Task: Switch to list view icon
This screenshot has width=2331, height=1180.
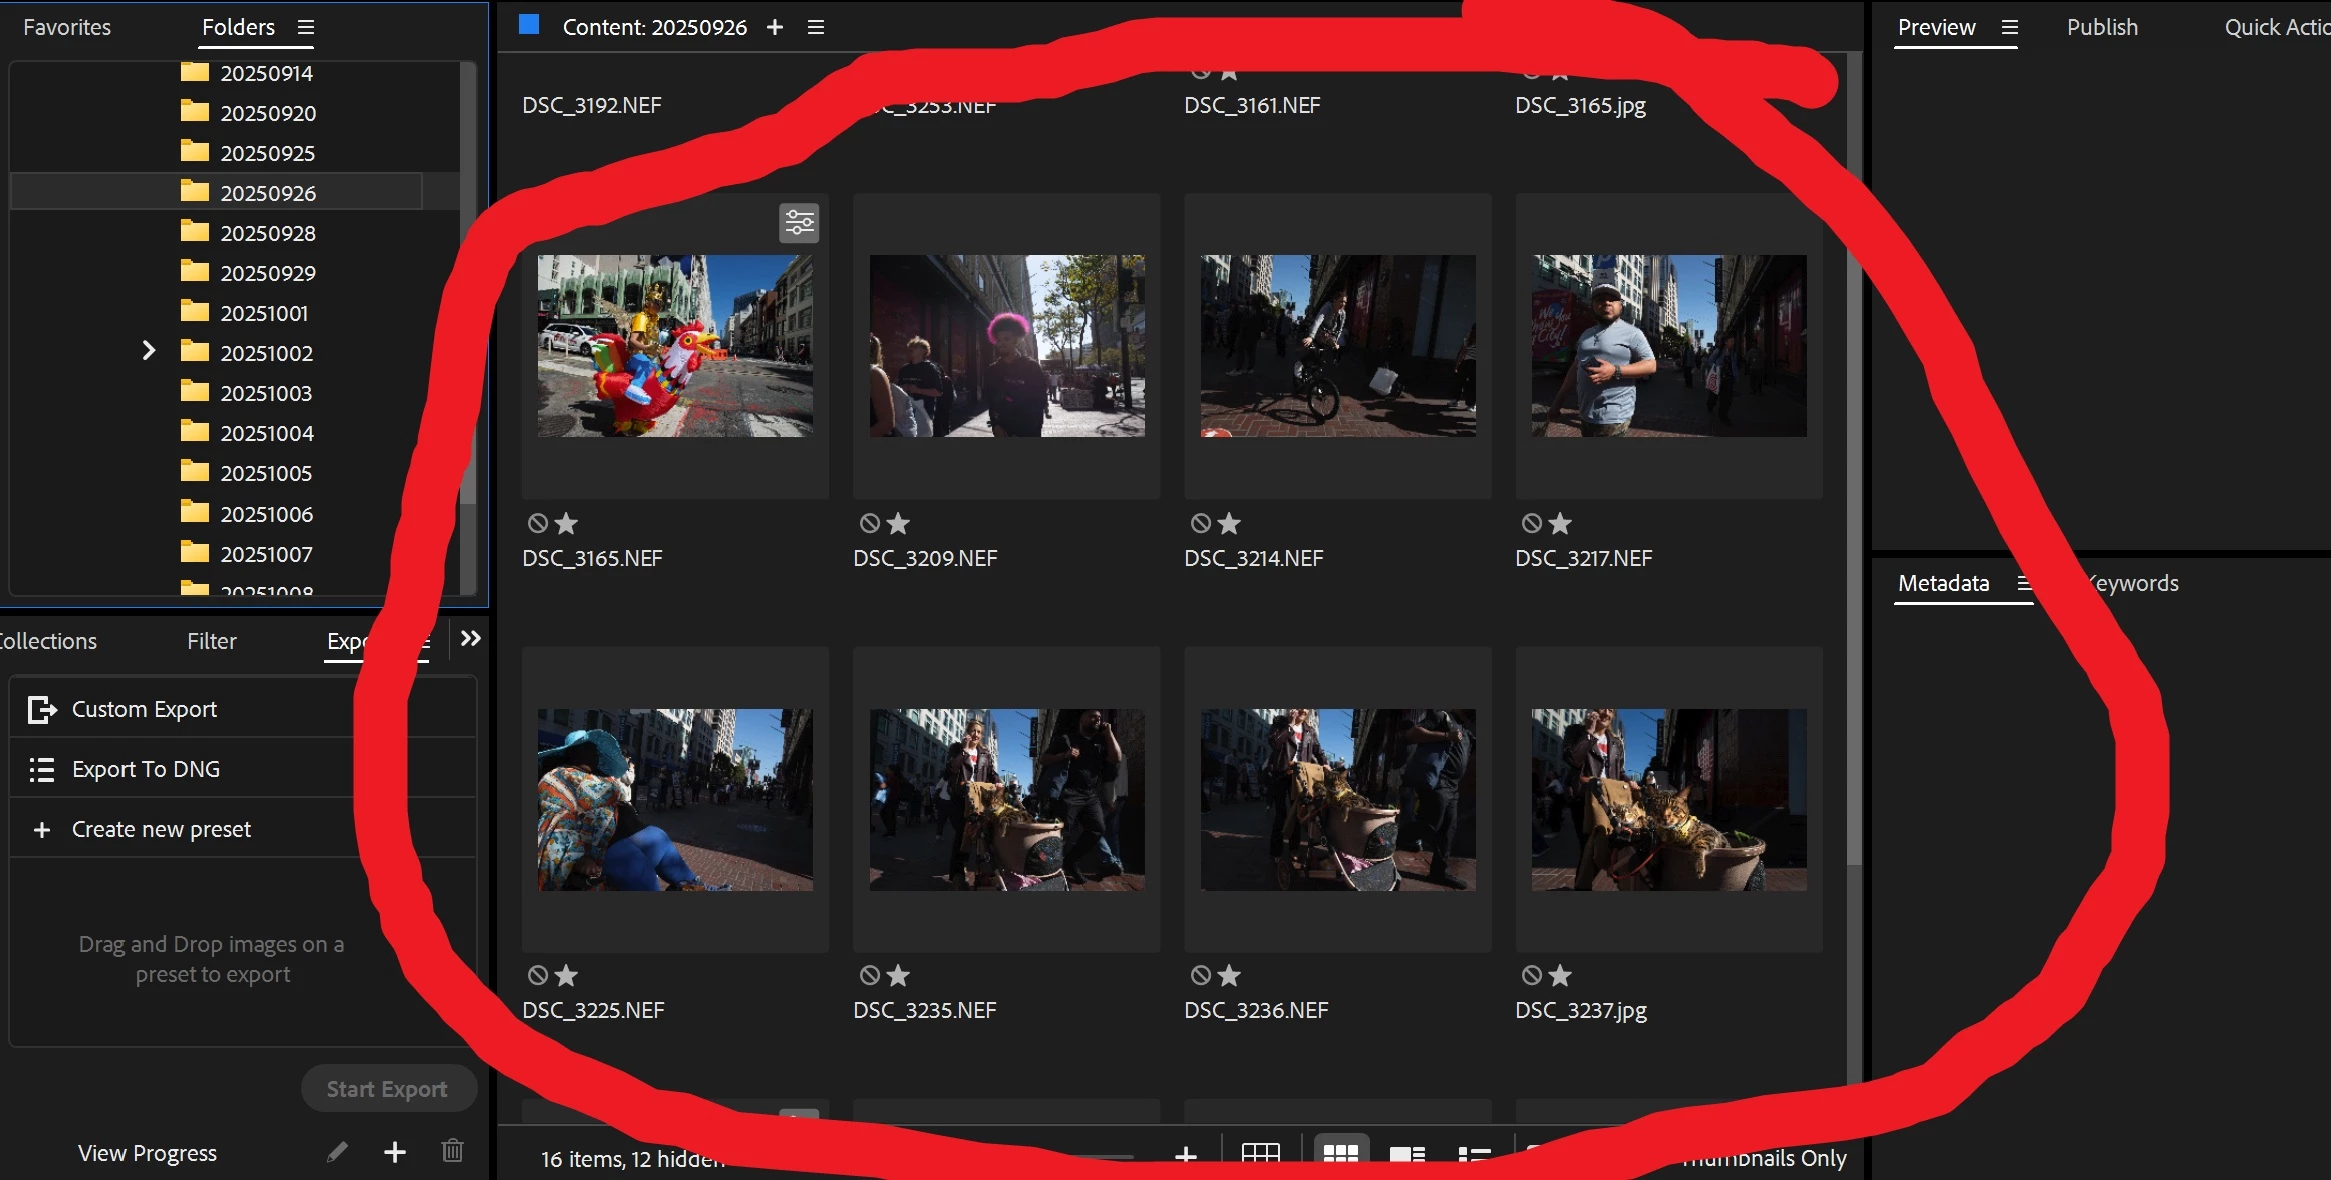Action: click(x=1473, y=1154)
